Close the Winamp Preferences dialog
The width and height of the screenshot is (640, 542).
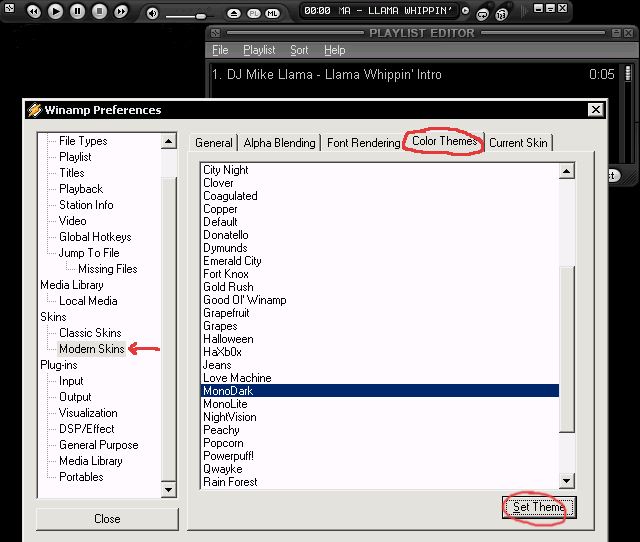pos(596,109)
